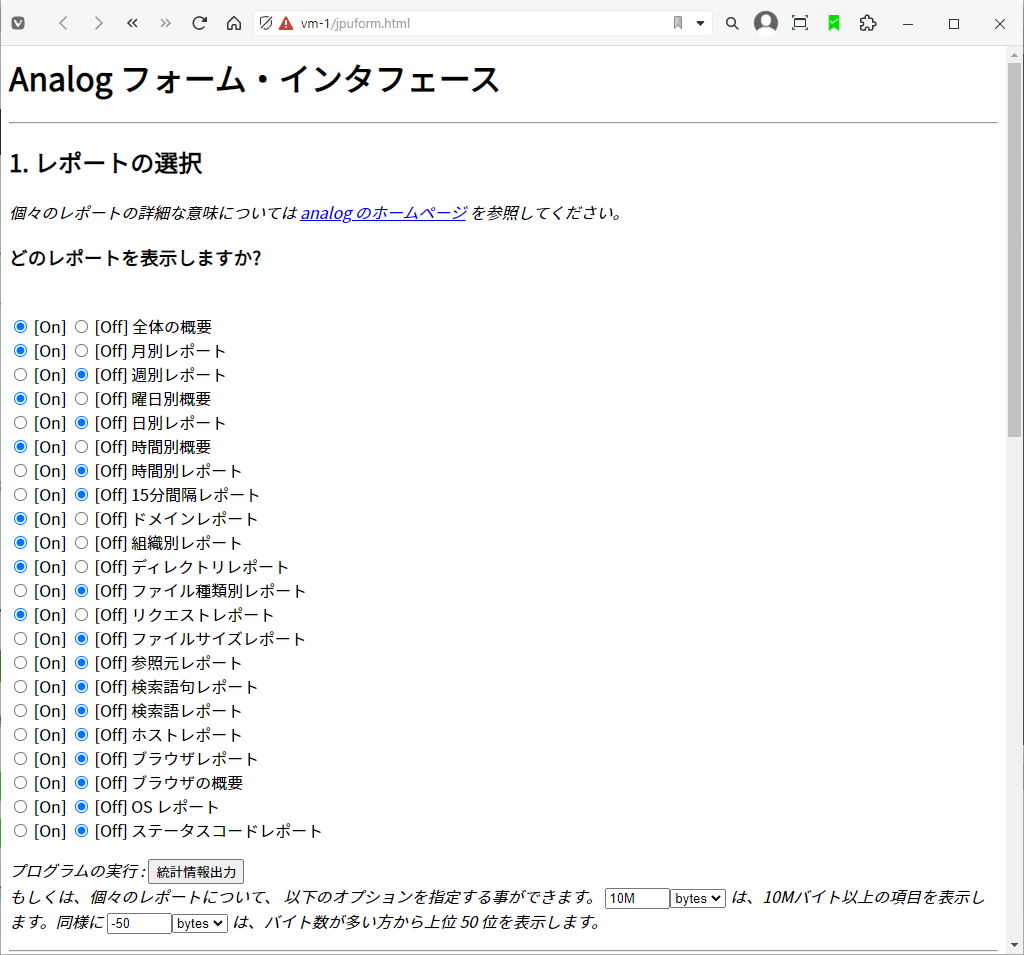This screenshot has height=955, width=1024.
Task: Turn On the ホストレポート report
Action: 20,735
